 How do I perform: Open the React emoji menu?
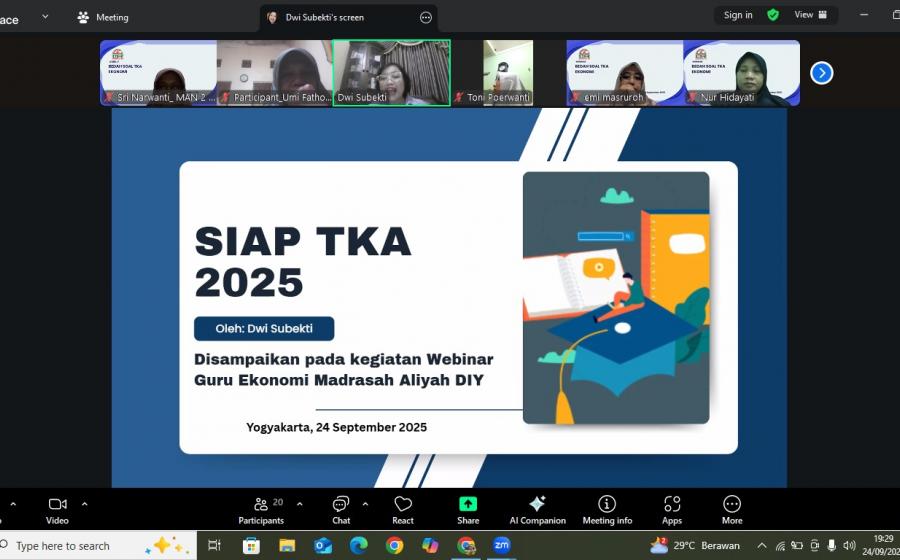(x=403, y=509)
